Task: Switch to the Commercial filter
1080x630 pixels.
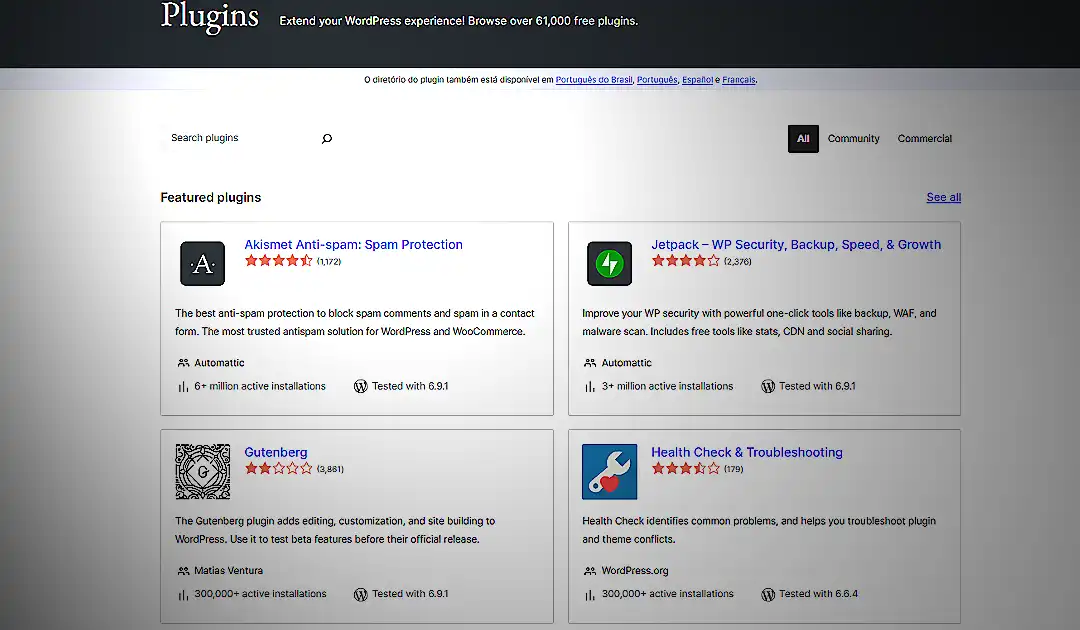Action: [924, 138]
